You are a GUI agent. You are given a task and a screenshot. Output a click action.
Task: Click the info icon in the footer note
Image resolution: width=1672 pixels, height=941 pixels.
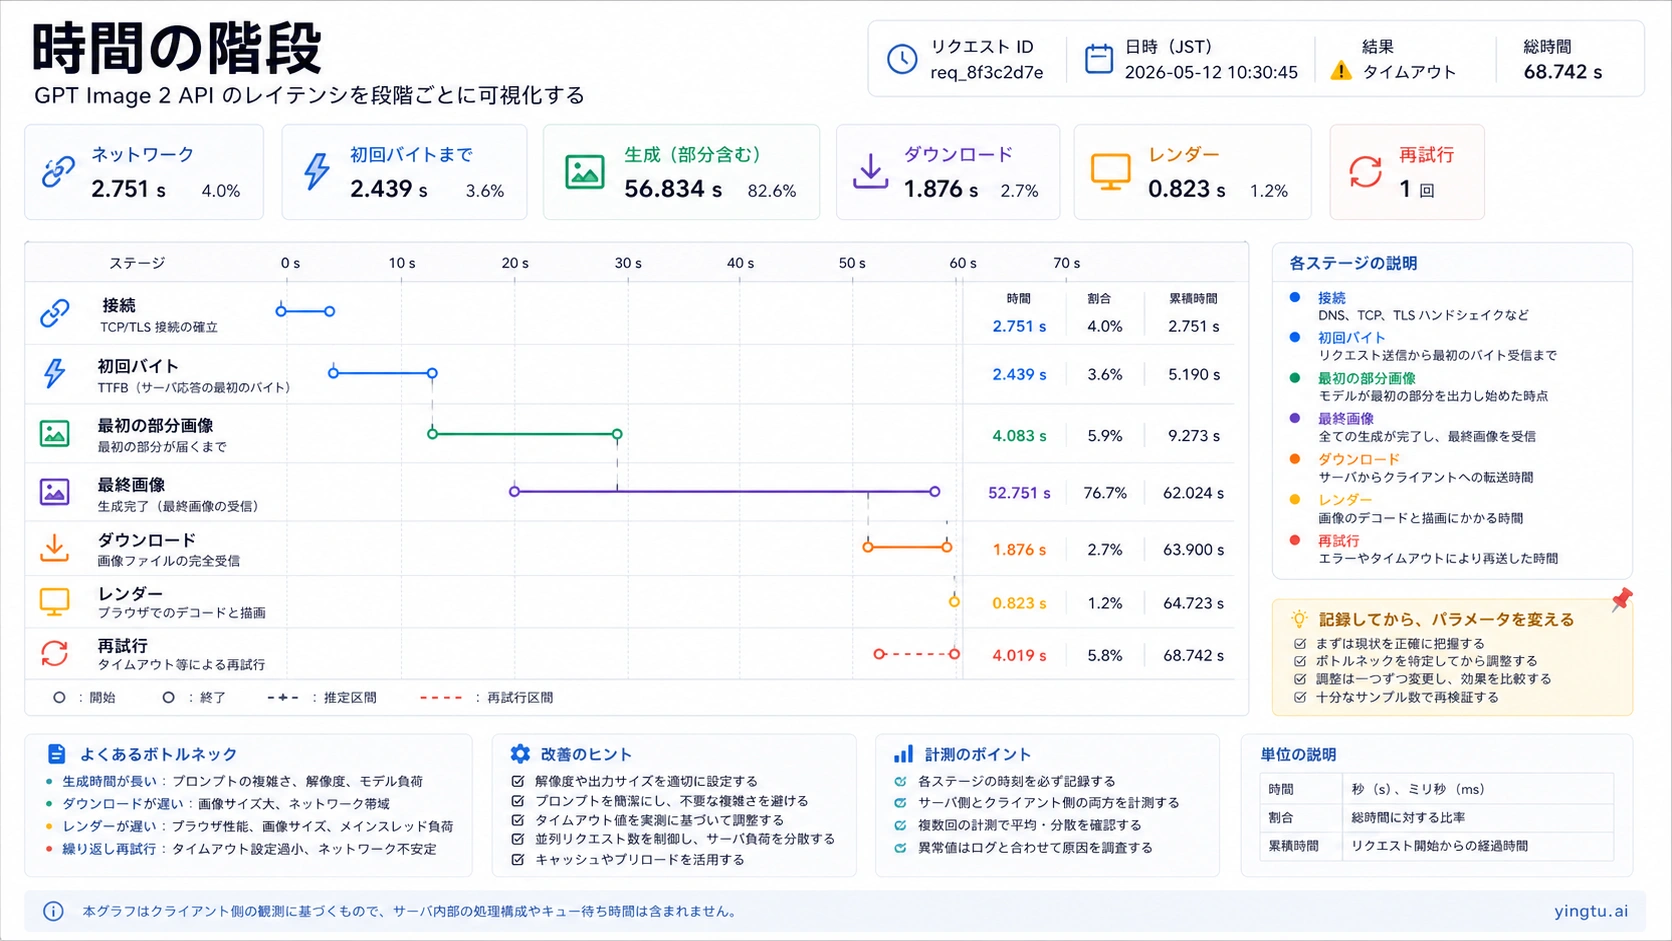pyautogui.click(x=53, y=911)
